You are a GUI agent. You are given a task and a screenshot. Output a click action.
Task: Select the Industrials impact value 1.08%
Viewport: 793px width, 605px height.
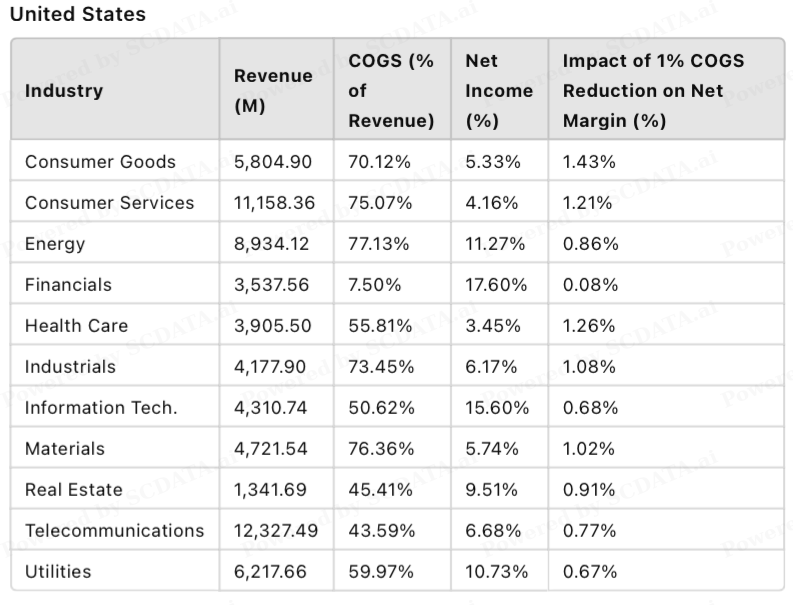pyautogui.click(x=589, y=367)
